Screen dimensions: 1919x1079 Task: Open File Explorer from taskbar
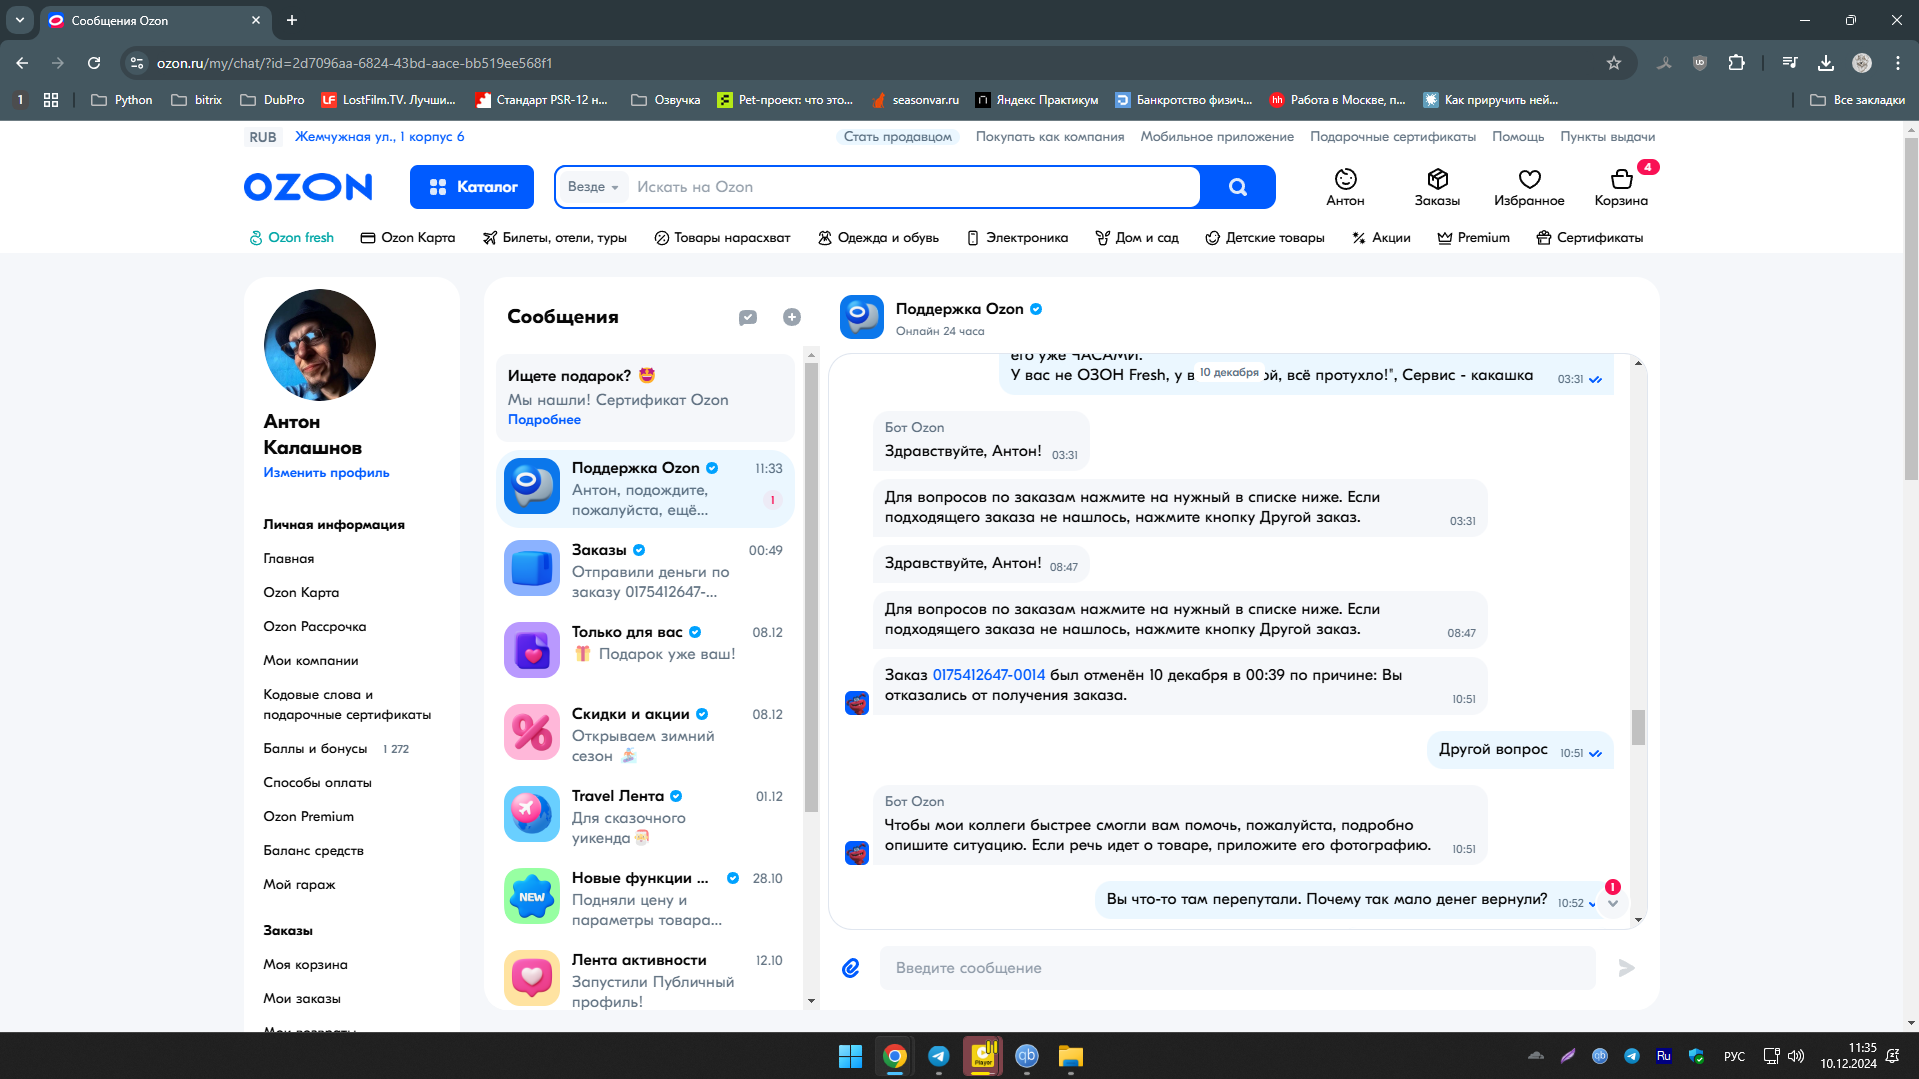(1071, 1056)
